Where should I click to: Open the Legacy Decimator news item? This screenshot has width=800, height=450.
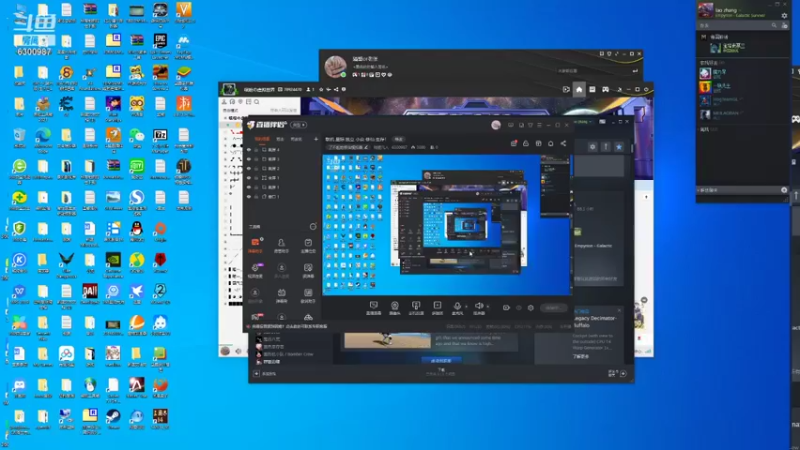pyautogui.click(x=595, y=321)
